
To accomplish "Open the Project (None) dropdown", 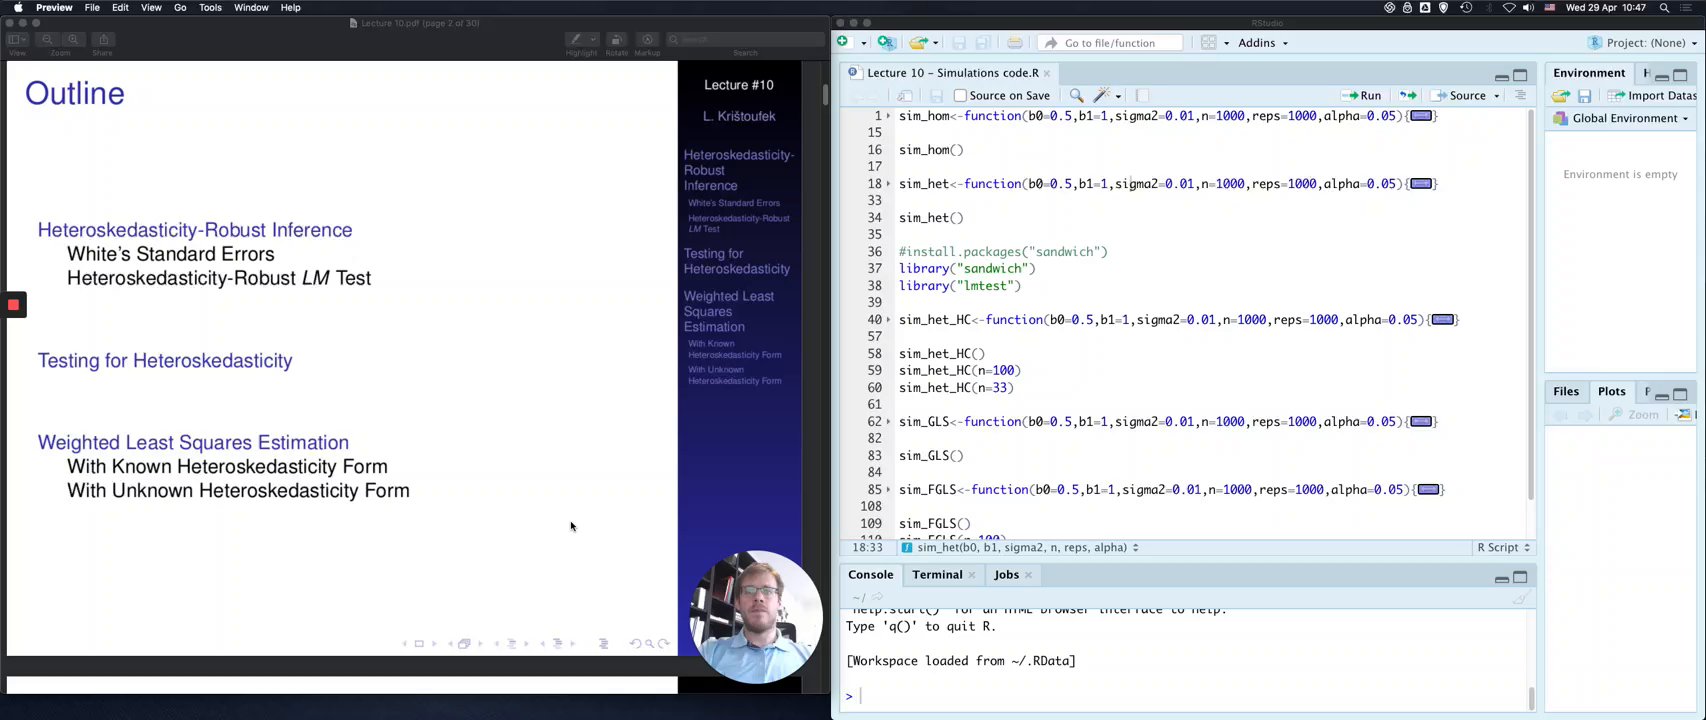I will coord(1642,43).
